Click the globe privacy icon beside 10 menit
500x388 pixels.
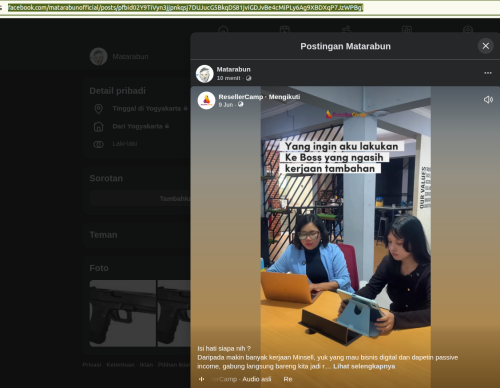click(248, 78)
